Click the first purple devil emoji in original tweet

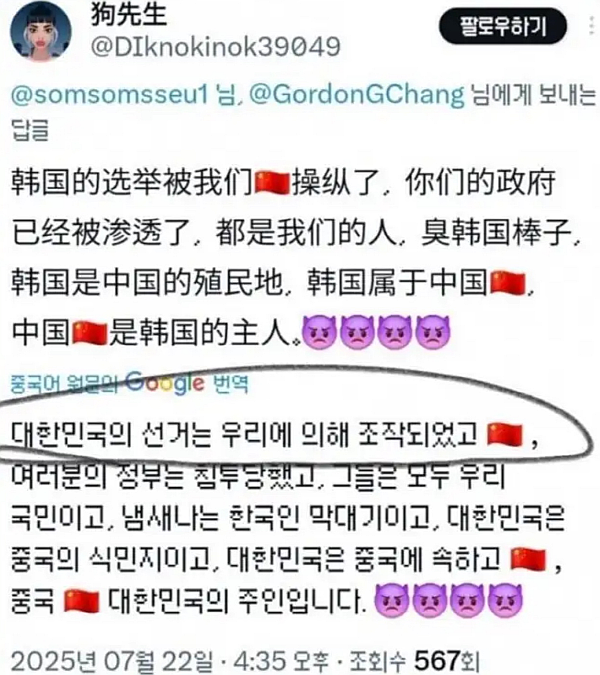[x=320, y=332]
